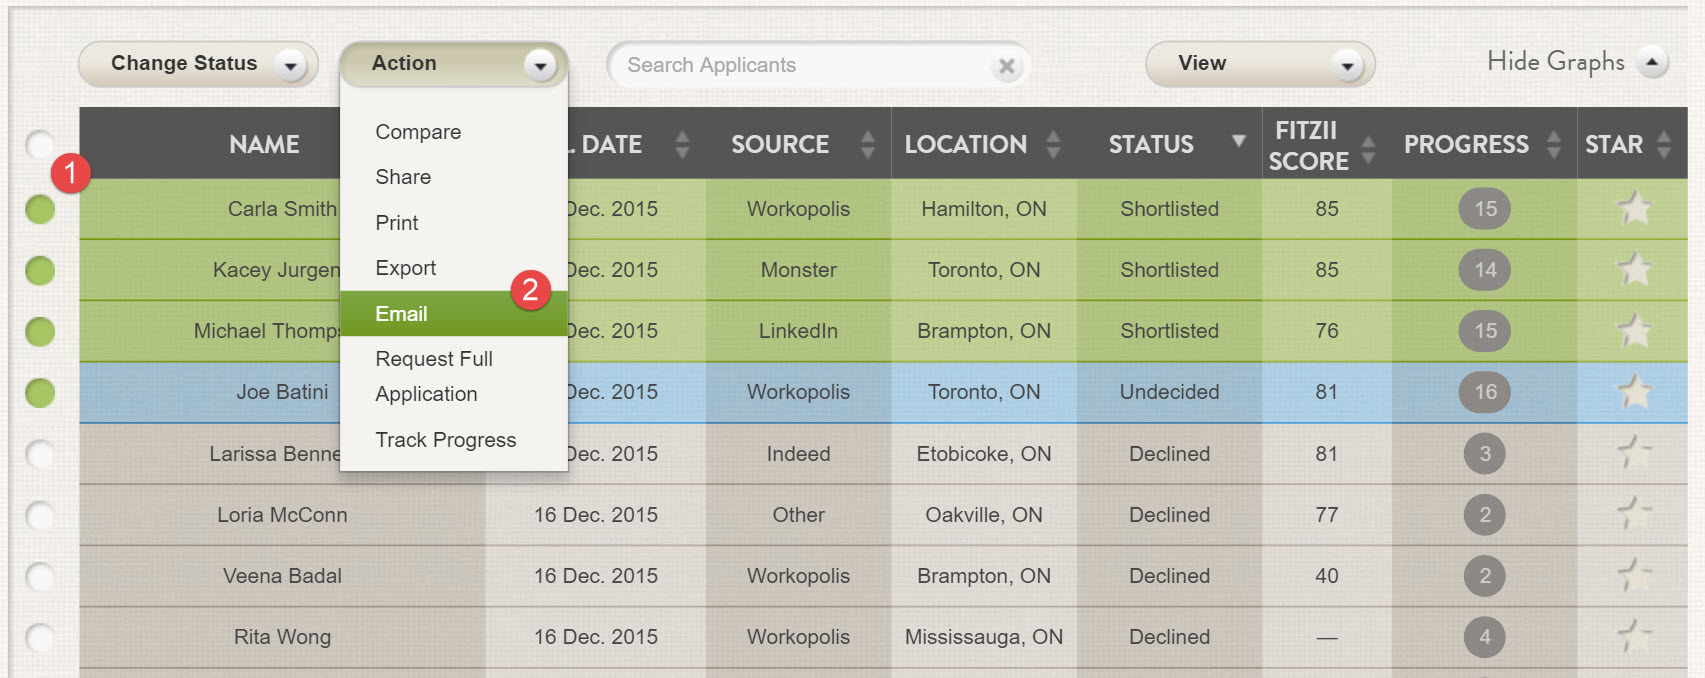Clear the Search Applicants field with X
Screen dimensions: 1705x678
click(1006, 66)
